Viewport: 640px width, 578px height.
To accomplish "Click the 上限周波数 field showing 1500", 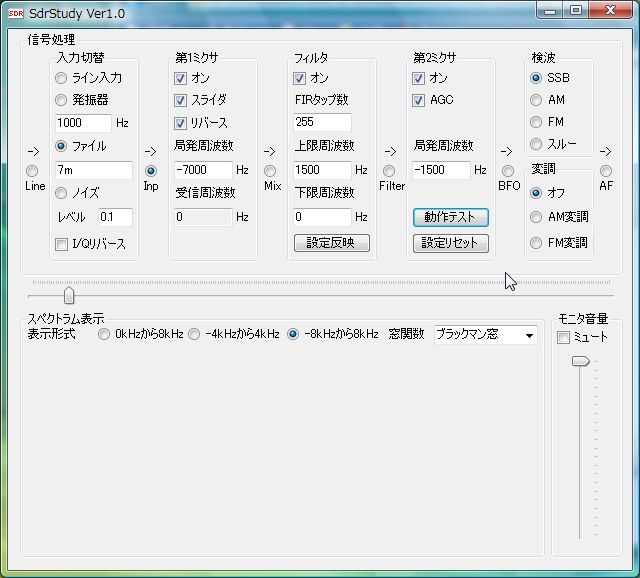I will point(322,170).
